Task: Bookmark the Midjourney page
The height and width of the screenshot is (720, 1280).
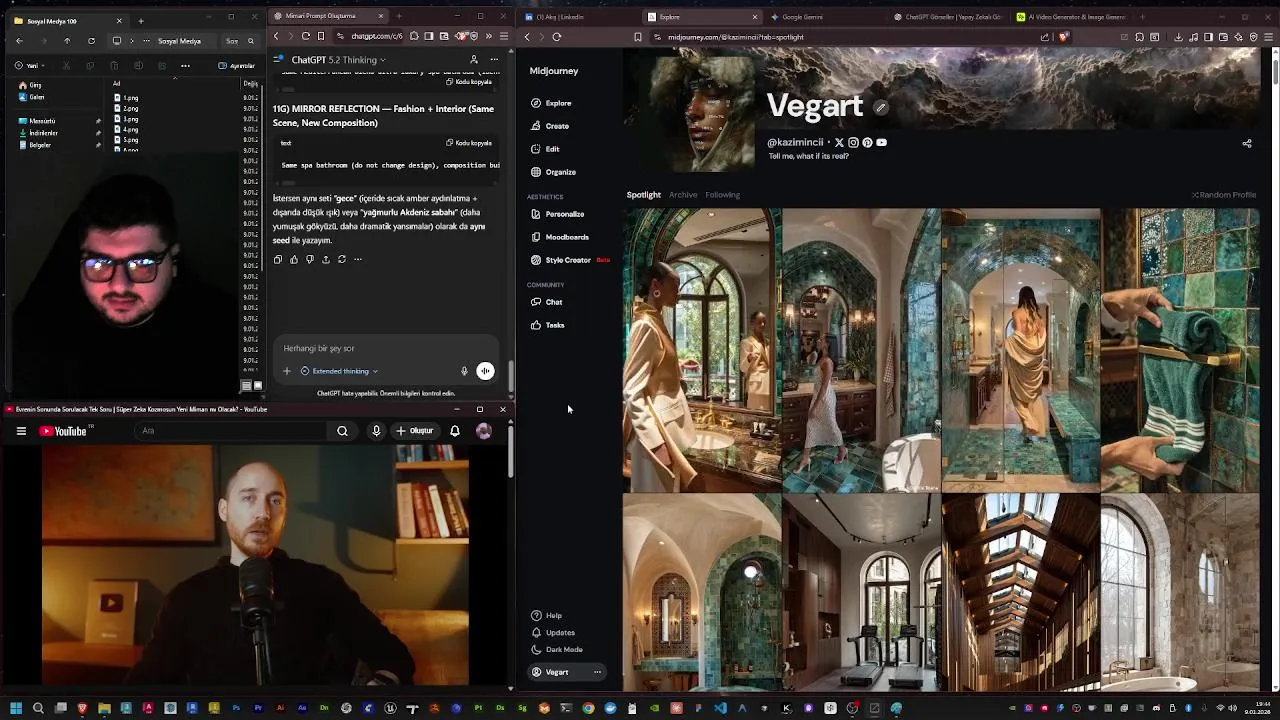Action: coord(637,37)
